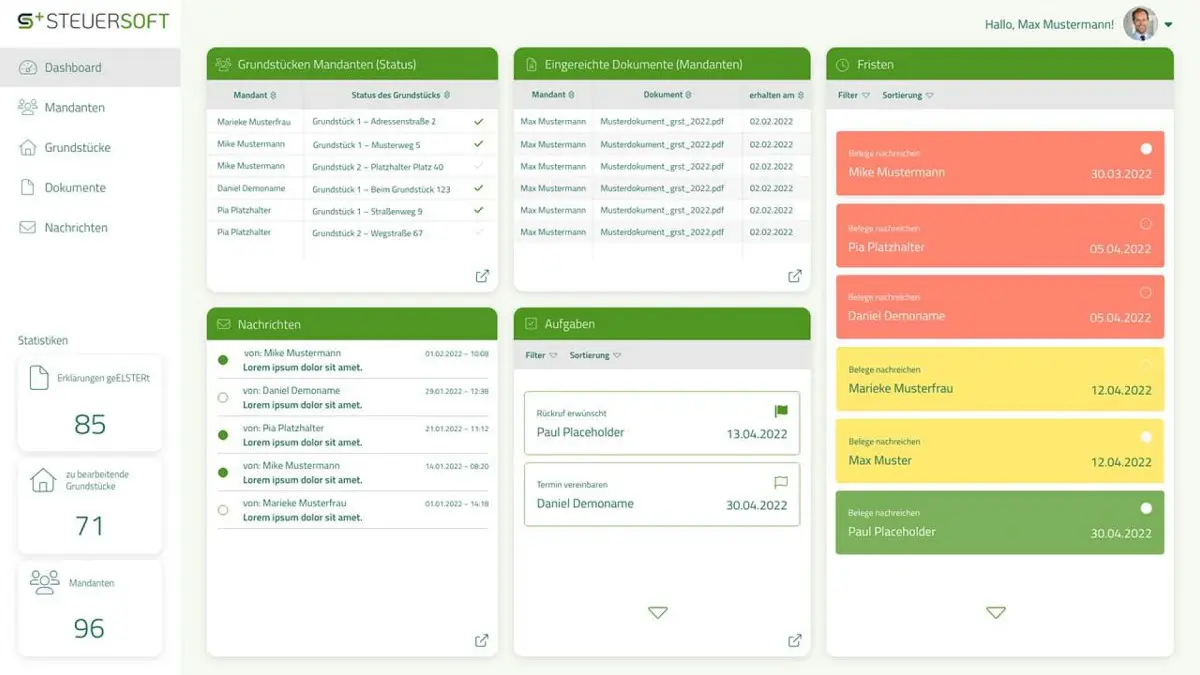Click the green flag on Paul Placeholder task
Viewport: 1200px width, 675px height.
(x=781, y=411)
